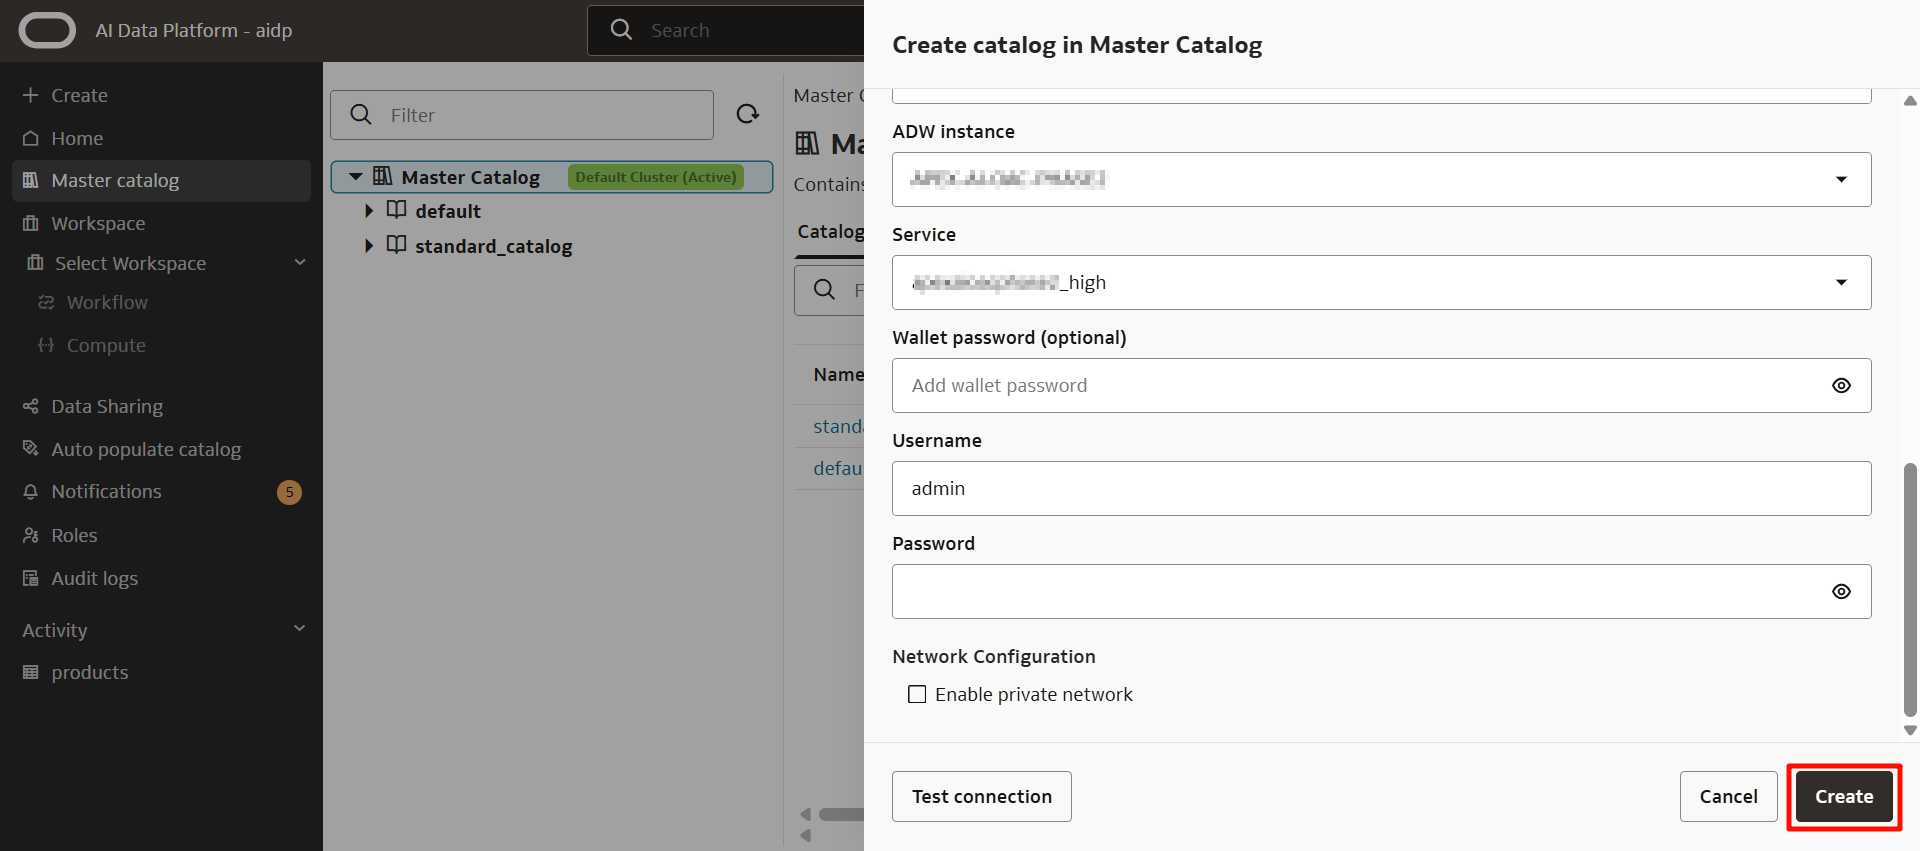The width and height of the screenshot is (1920, 851).
Task: Click the Test connection button
Action: coord(981,796)
